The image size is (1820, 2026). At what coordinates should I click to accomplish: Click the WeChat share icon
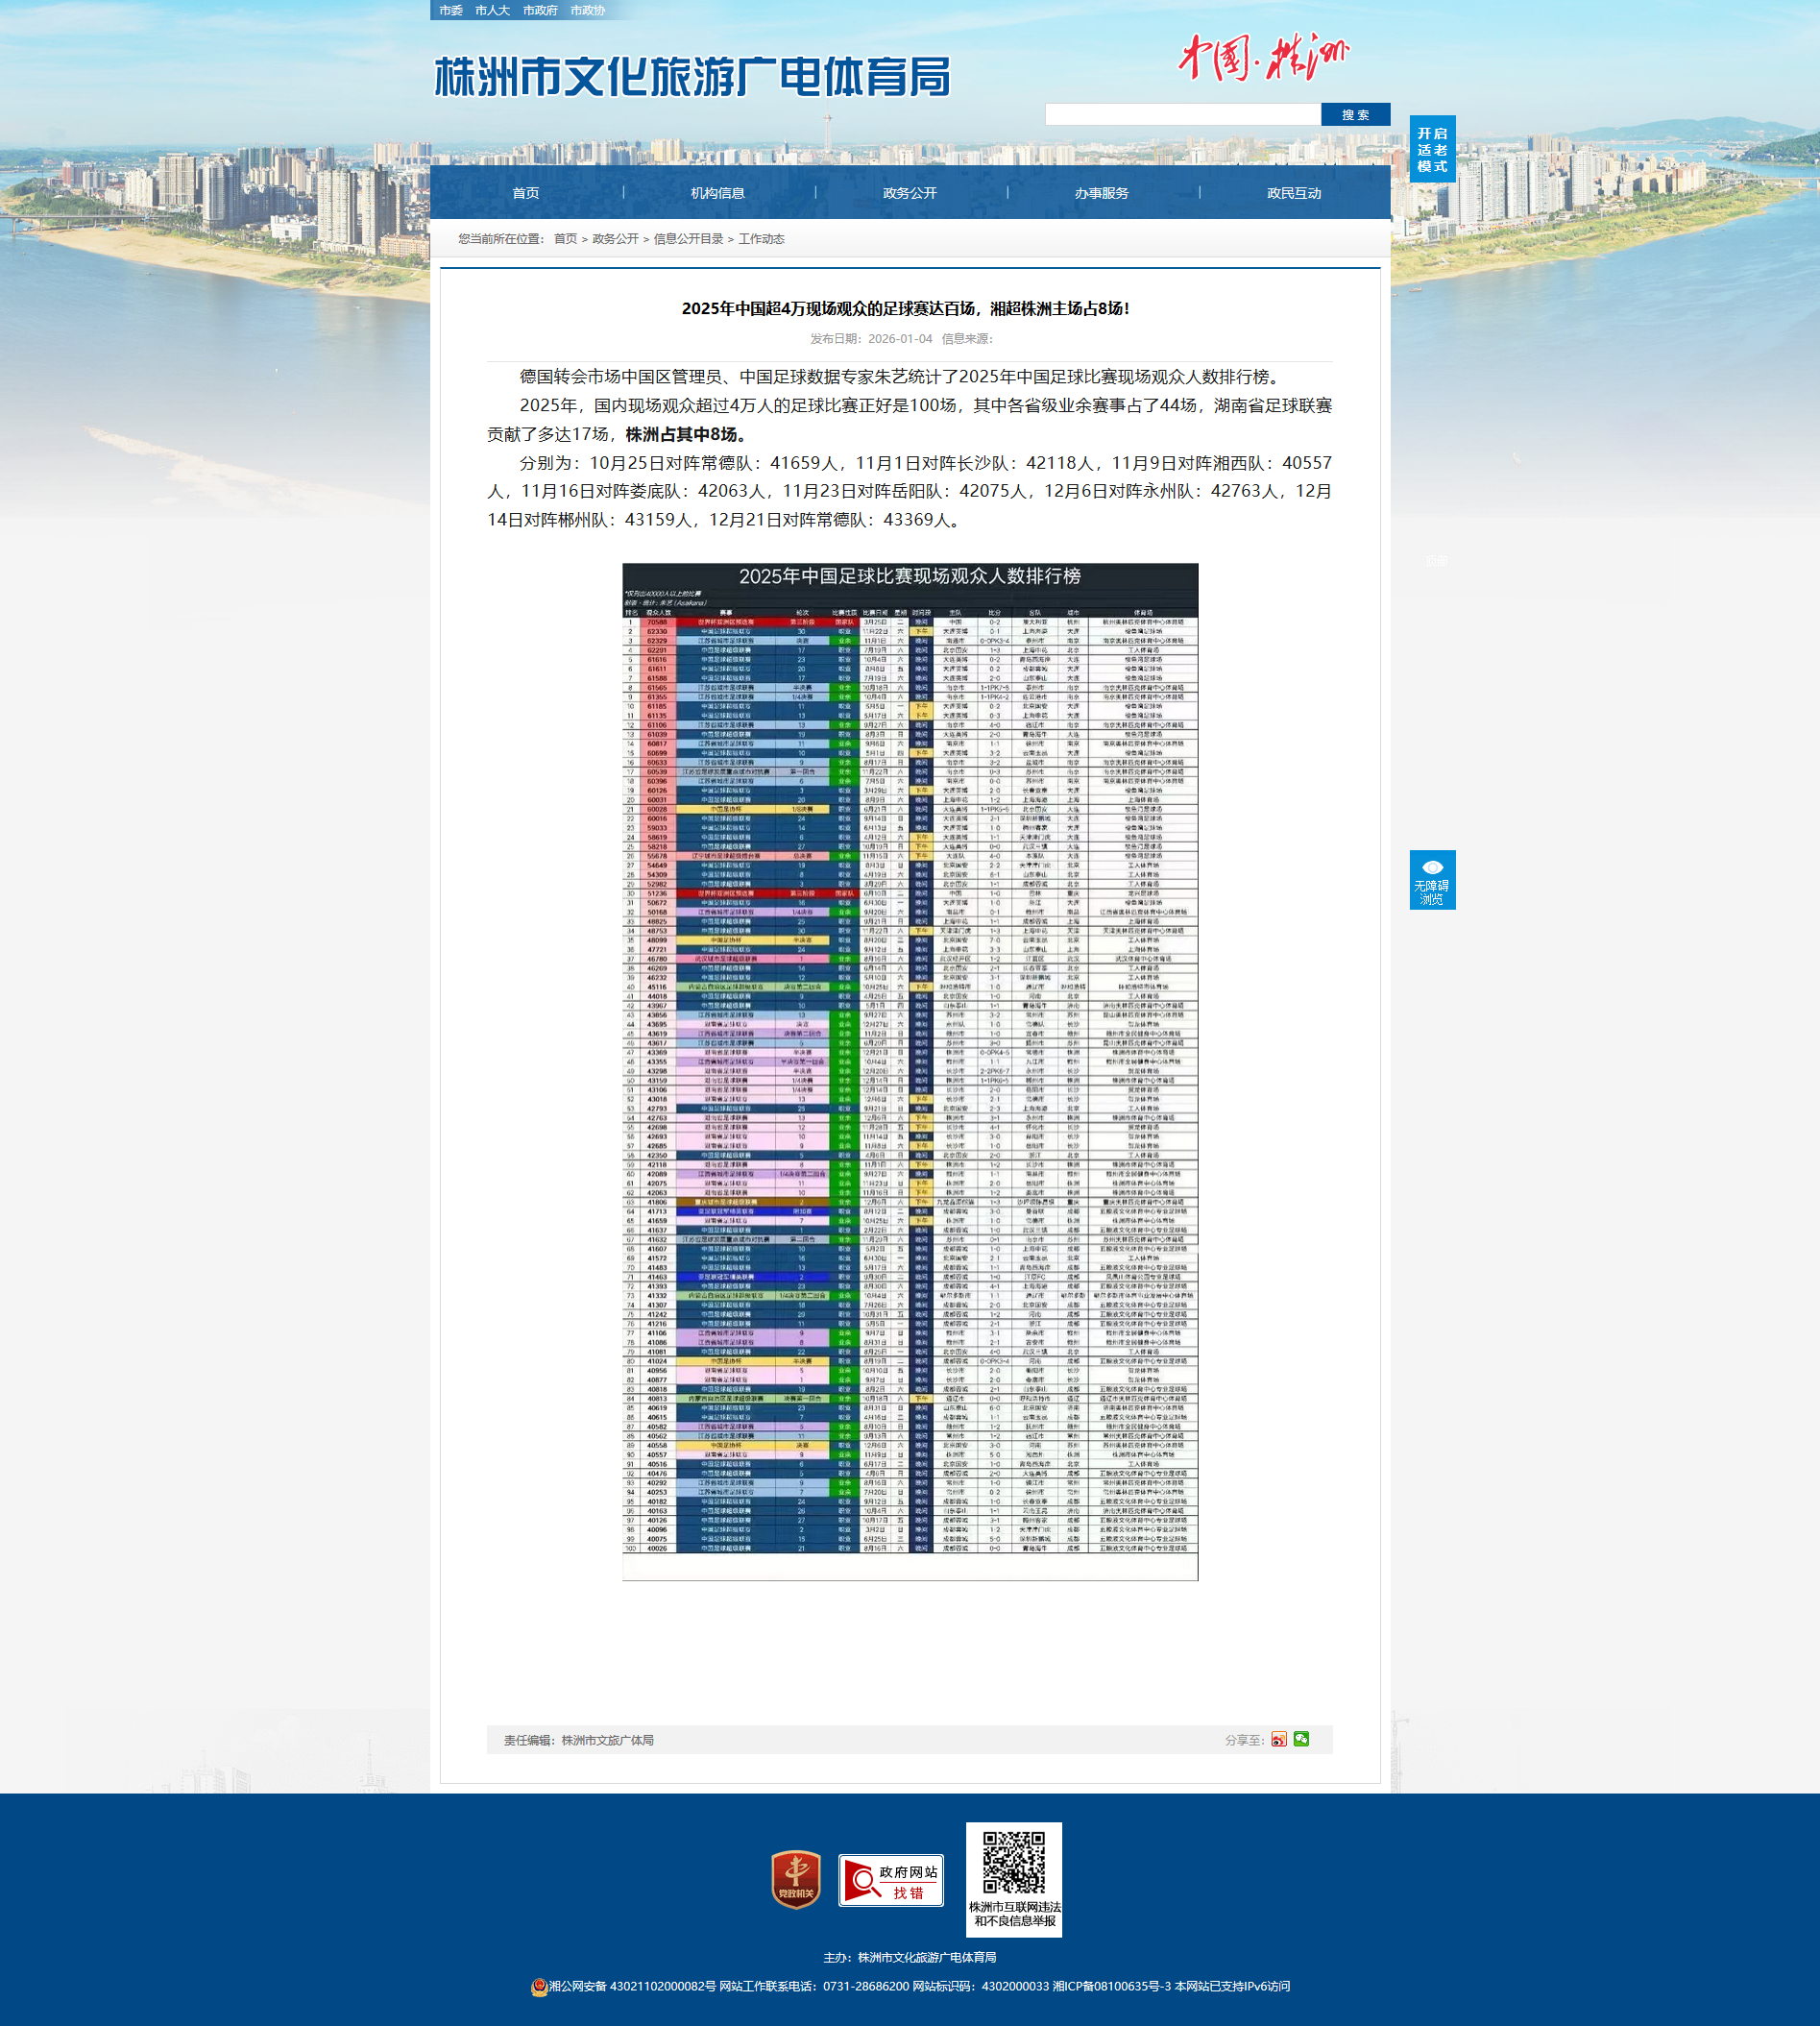click(x=1301, y=1739)
